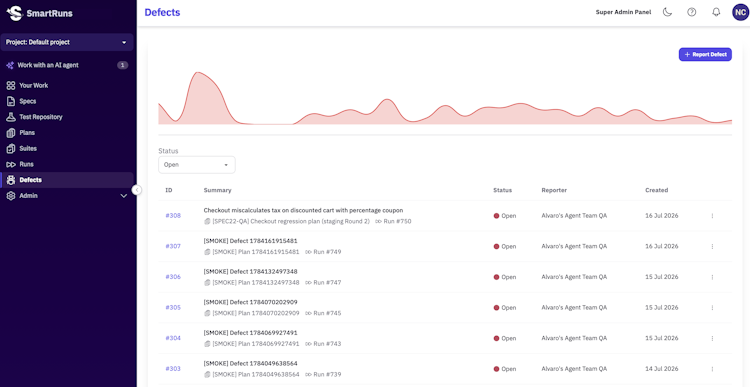Image resolution: width=750 pixels, height=387 pixels.
Task: Open the help question mark icon
Action: coord(692,12)
